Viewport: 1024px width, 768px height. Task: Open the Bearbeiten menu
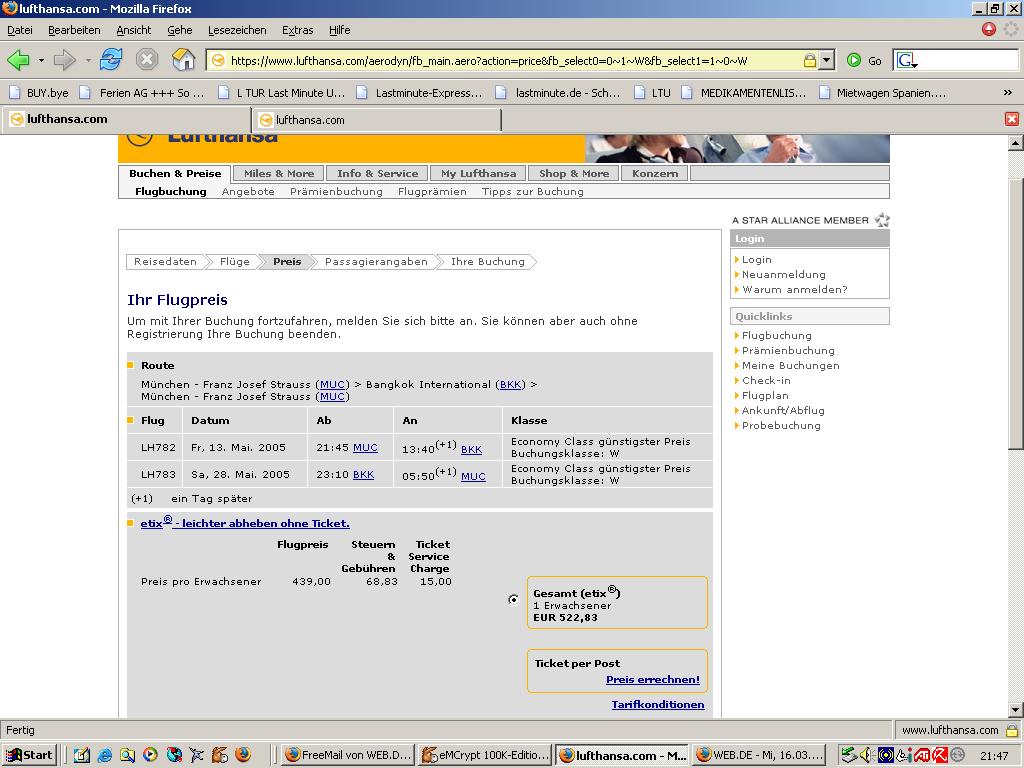point(74,30)
